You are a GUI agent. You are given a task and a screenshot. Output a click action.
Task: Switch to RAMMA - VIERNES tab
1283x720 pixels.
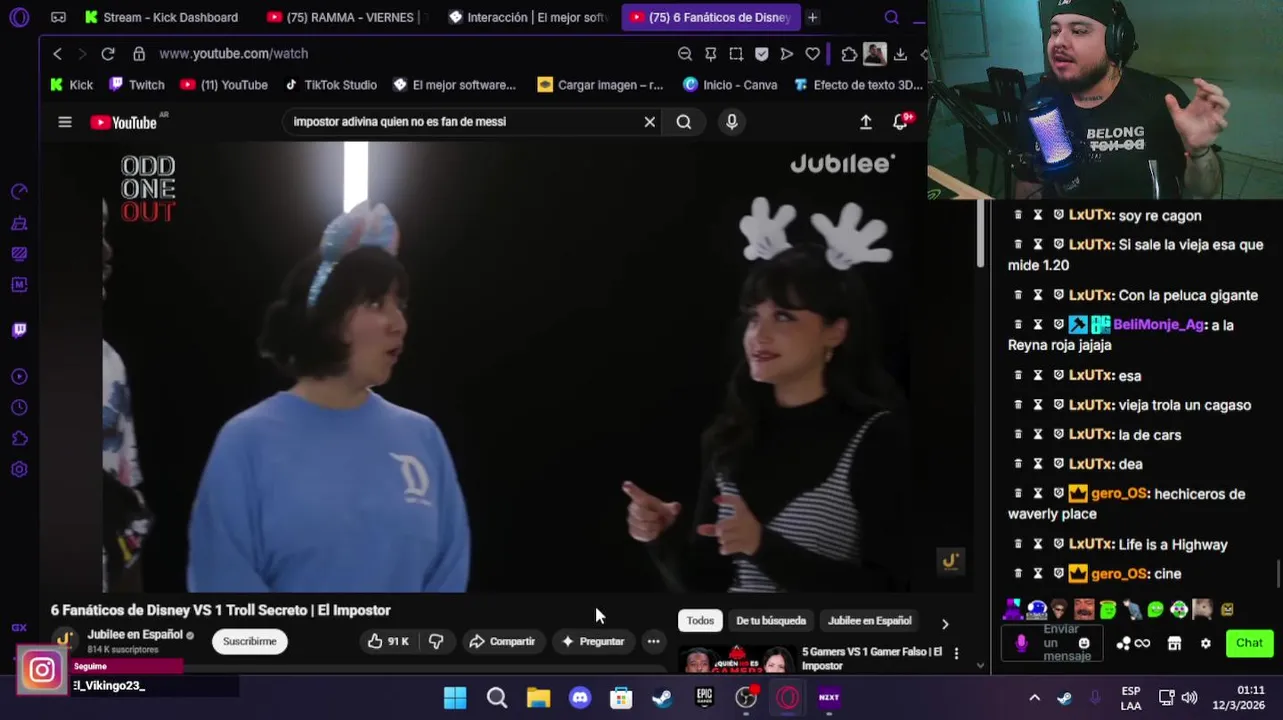347,17
